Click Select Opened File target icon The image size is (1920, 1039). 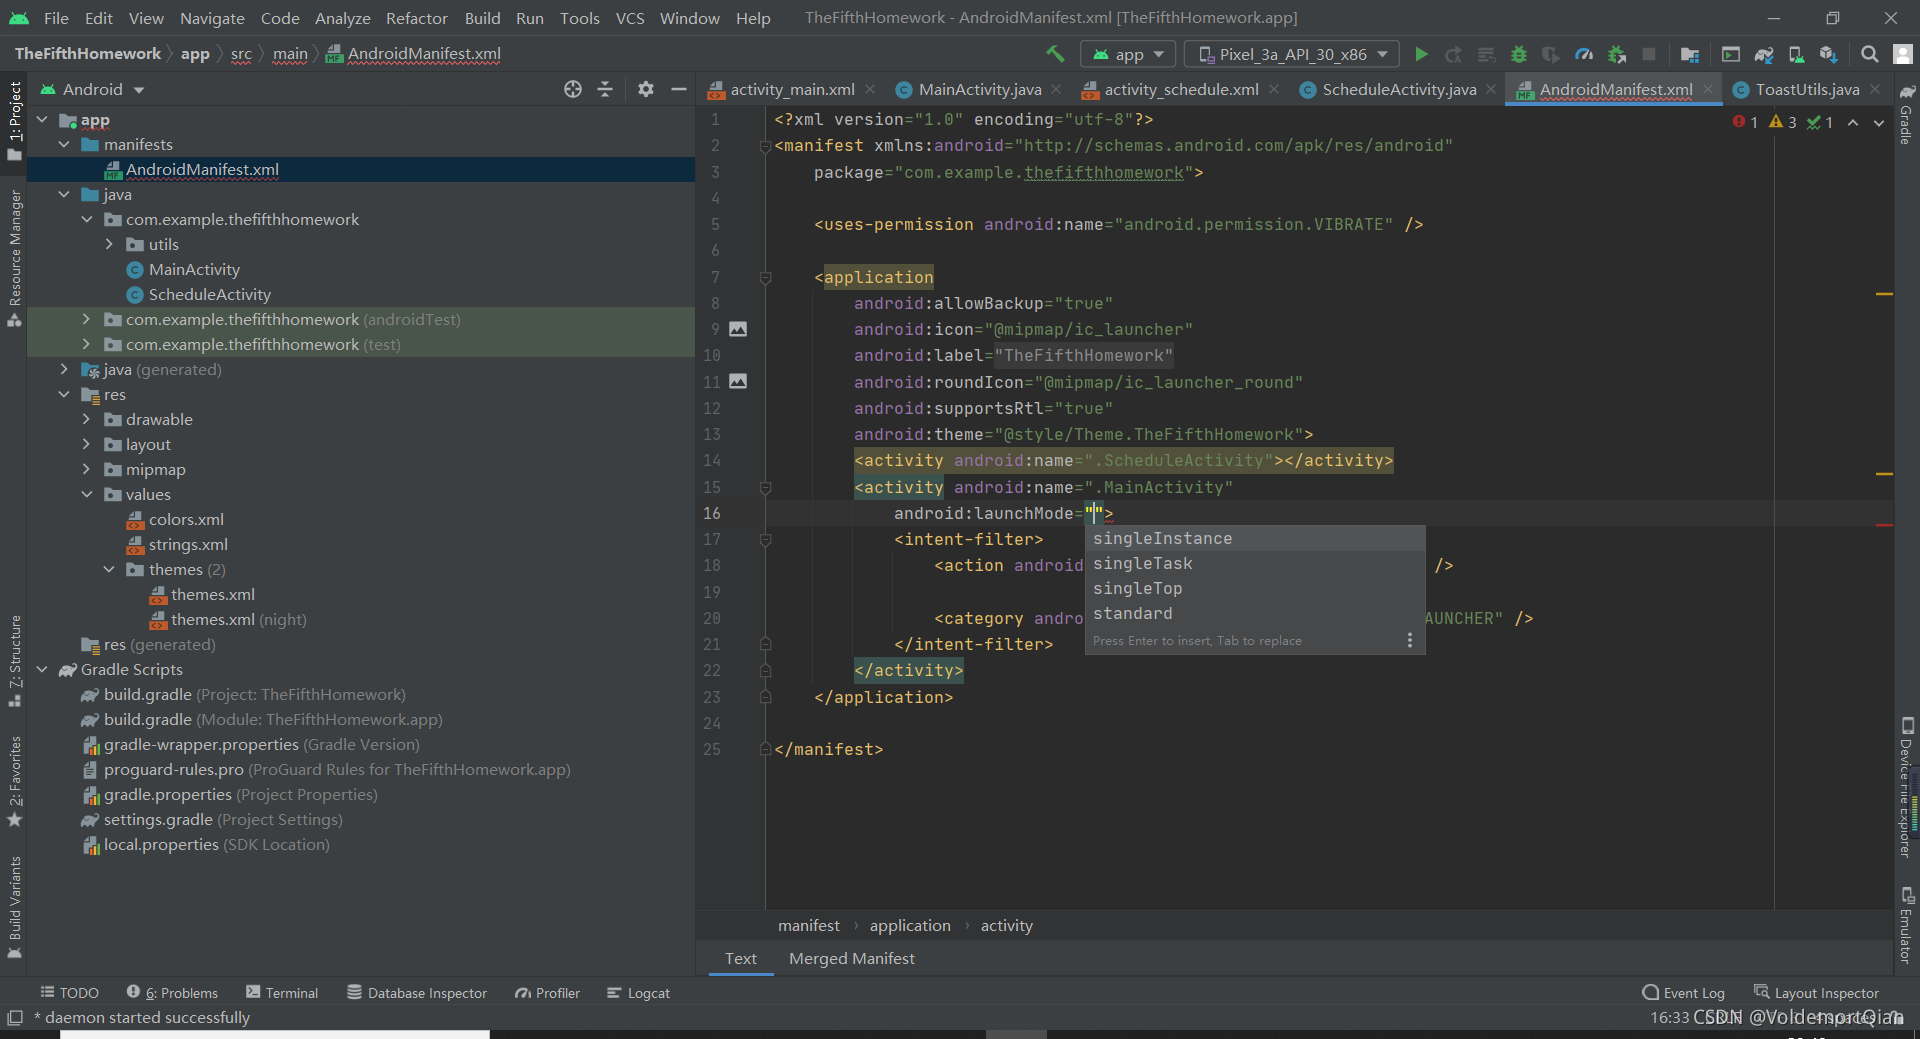(572, 89)
